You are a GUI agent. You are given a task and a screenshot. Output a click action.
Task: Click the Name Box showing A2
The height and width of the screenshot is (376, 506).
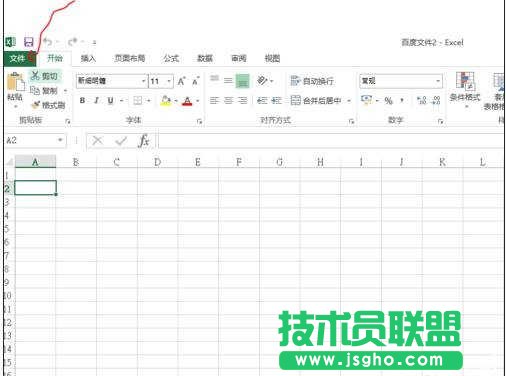[x=35, y=140]
